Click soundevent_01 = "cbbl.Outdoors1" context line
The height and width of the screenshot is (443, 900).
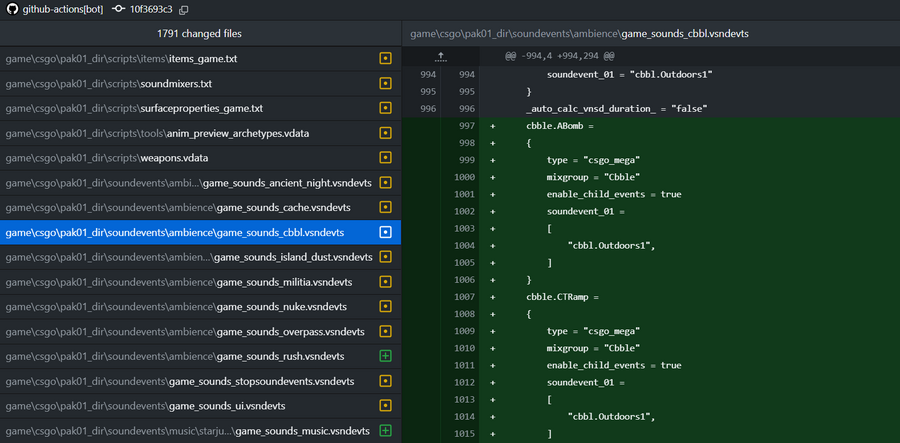point(630,75)
